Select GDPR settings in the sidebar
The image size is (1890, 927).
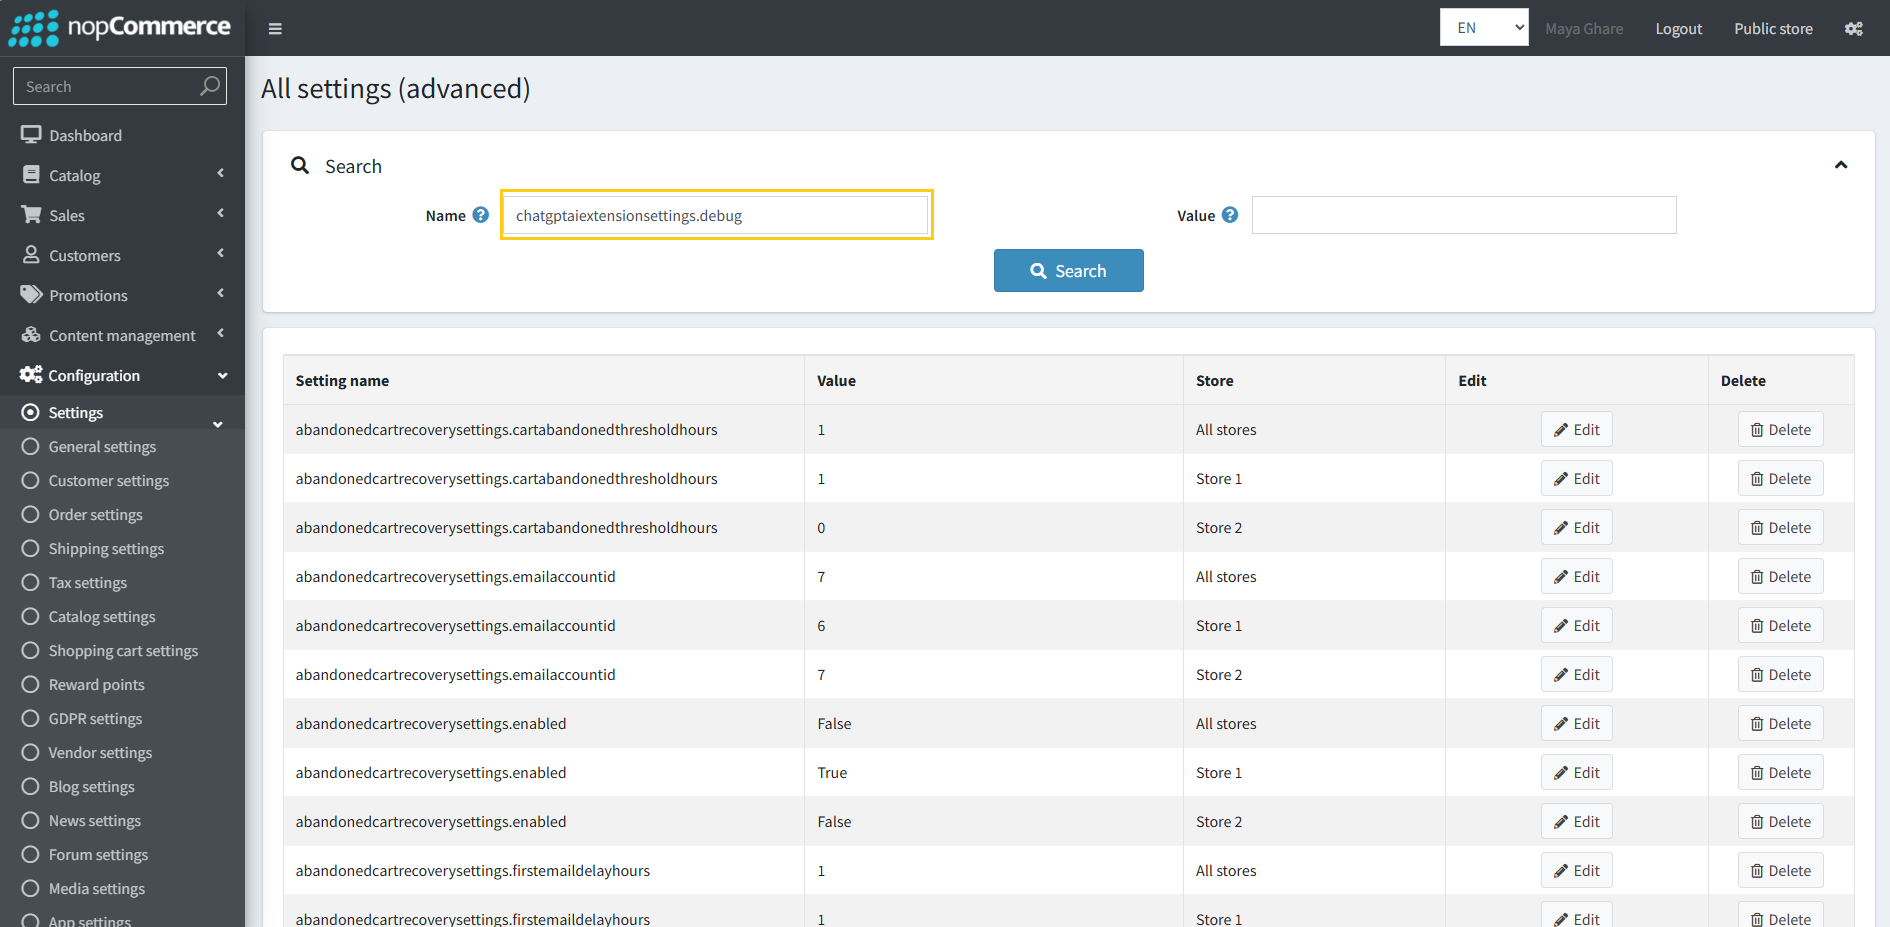(95, 718)
